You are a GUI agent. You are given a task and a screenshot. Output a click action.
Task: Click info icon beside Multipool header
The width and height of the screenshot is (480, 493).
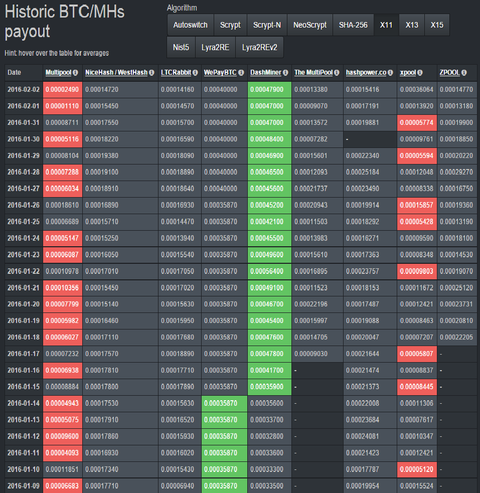[75, 73]
